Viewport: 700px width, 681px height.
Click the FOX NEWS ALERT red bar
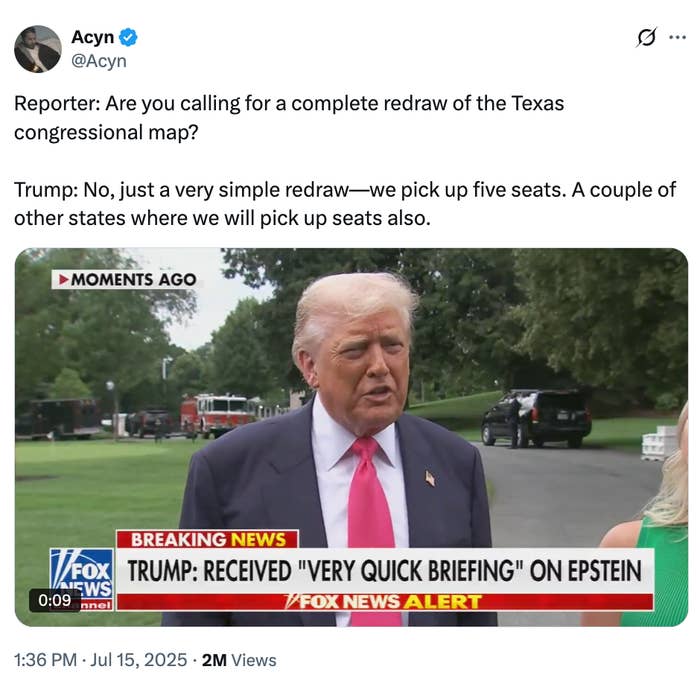[x=385, y=602]
